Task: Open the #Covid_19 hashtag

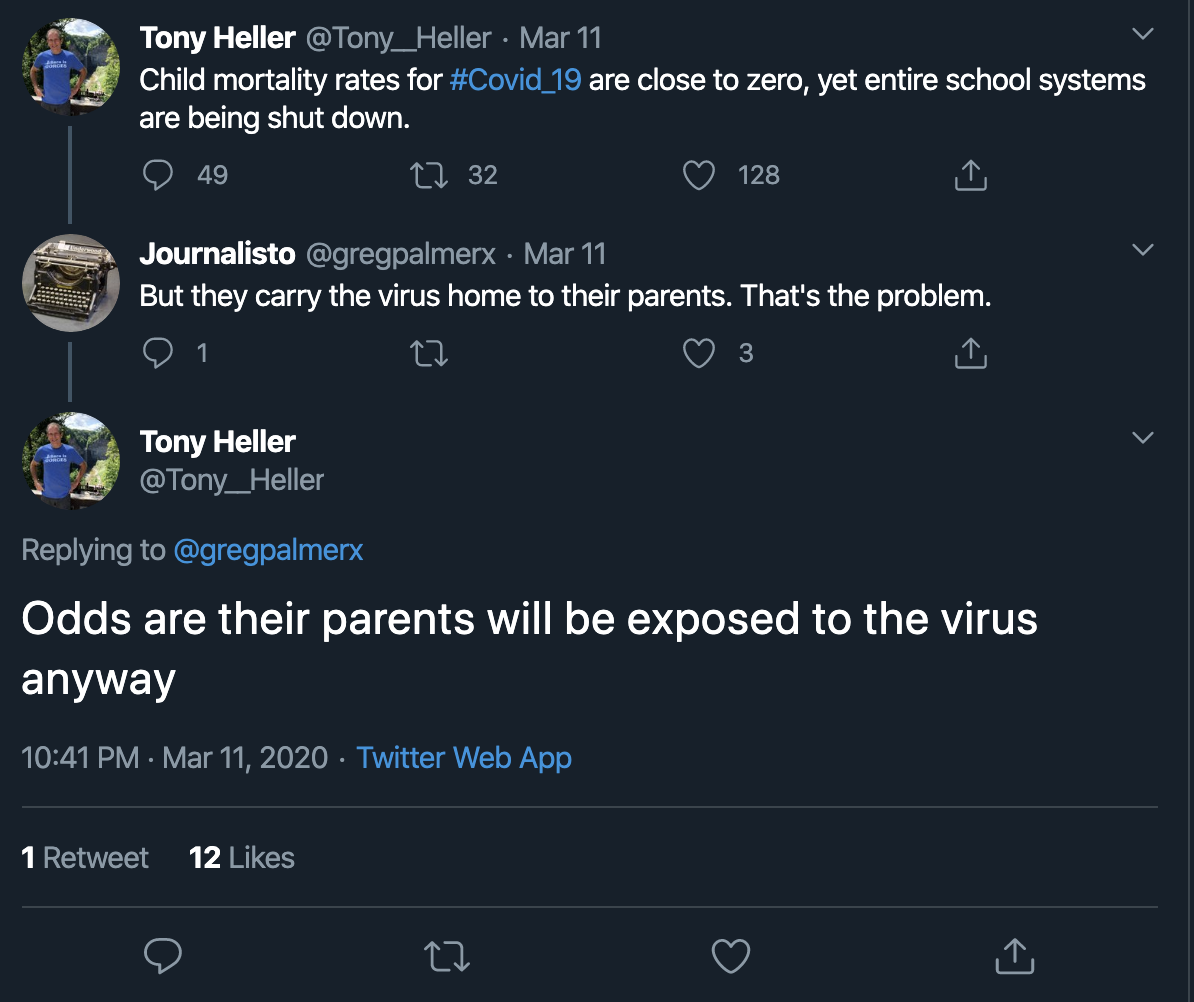Action: (x=516, y=80)
